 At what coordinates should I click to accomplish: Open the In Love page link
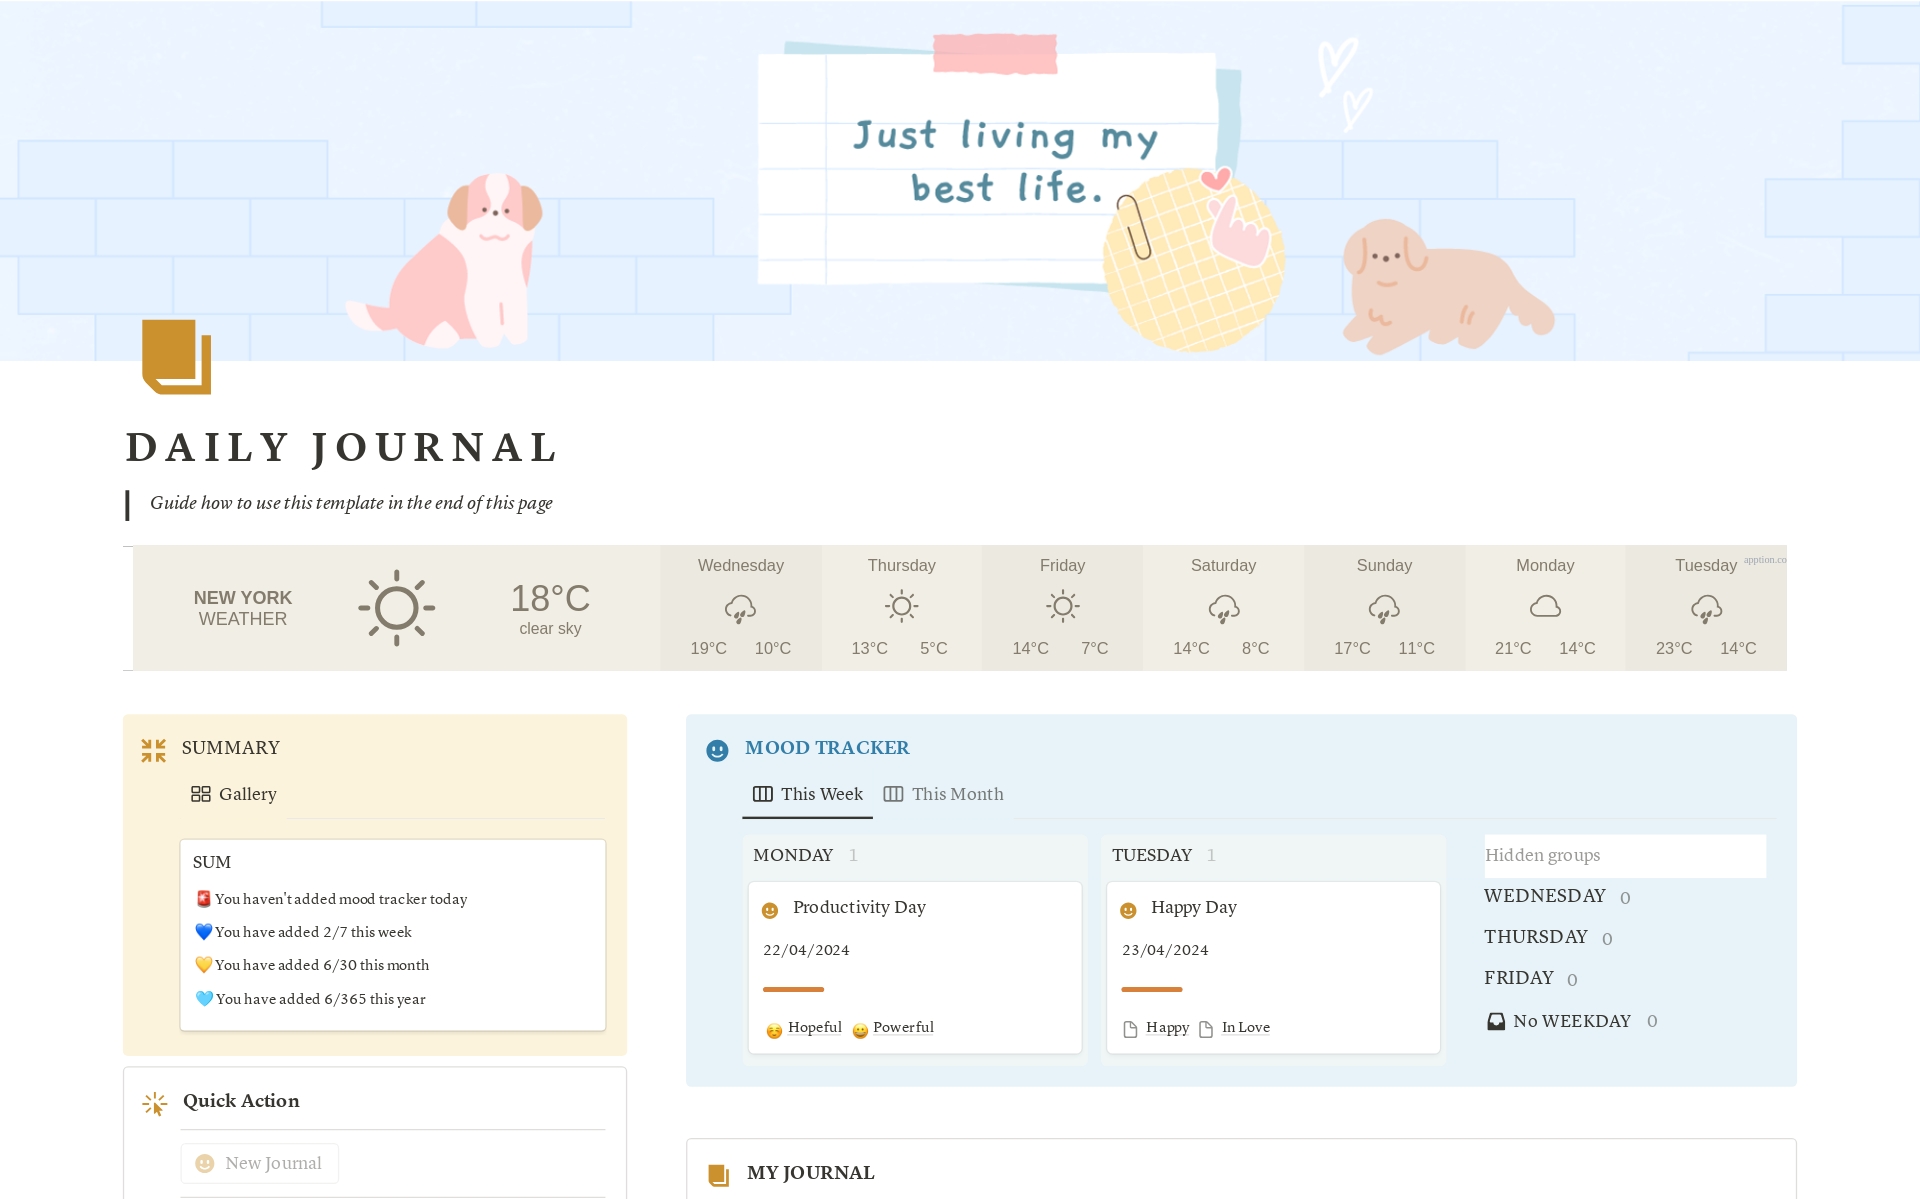pos(1245,1028)
